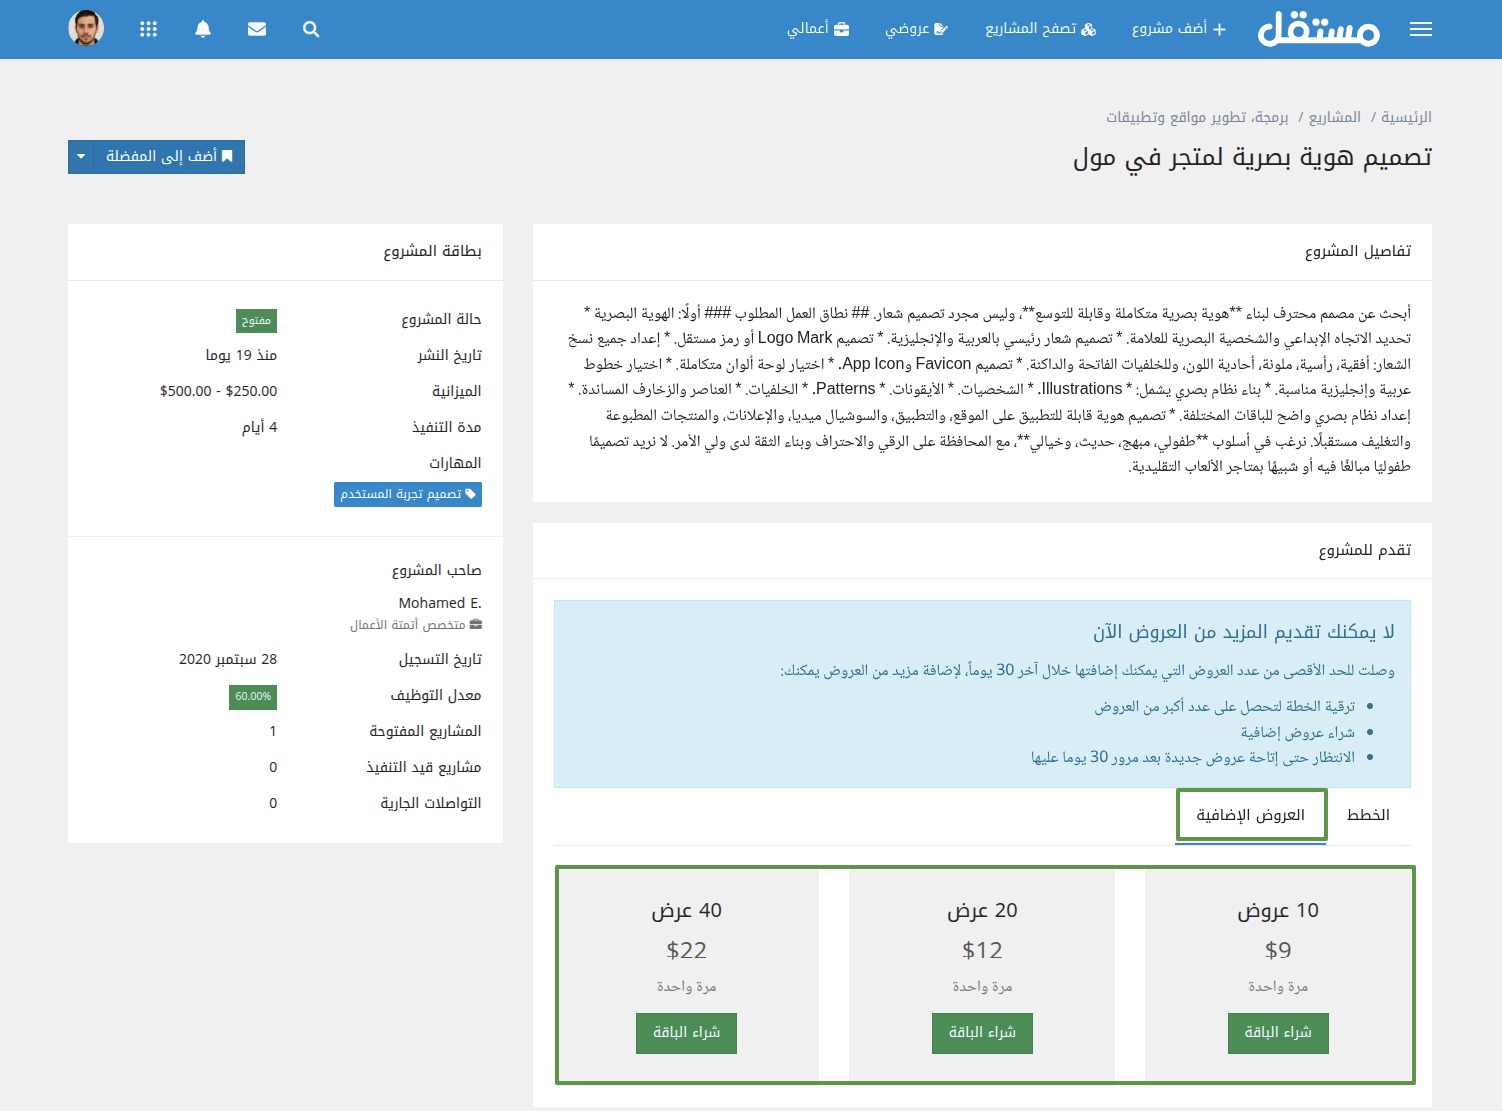Expand the favorites button dropdown arrow

(x=81, y=157)
